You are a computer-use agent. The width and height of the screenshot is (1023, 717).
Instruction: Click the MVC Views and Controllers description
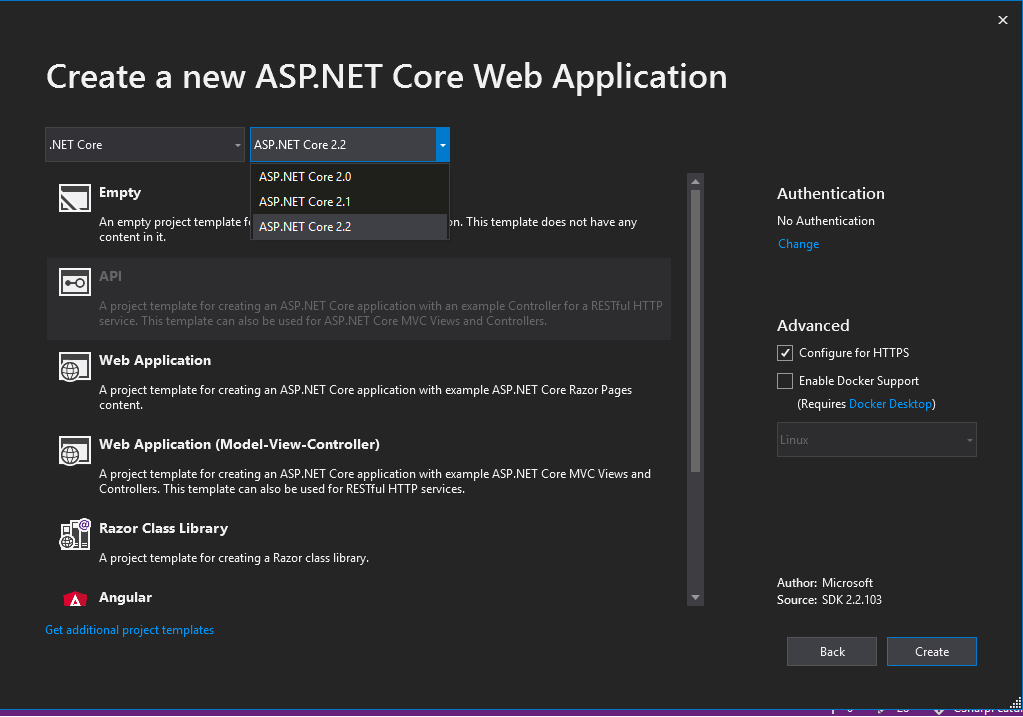pyautogui.click(x=375, y=481)
